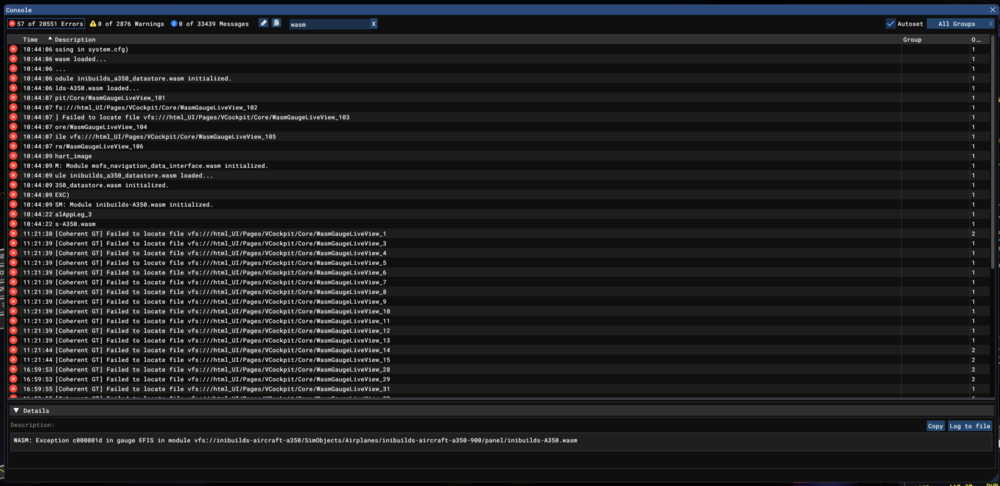Select the WasmGaugeLiveView_6 log entry
The width and height of the screenshot is (1000, 486).
coord(497,273)
